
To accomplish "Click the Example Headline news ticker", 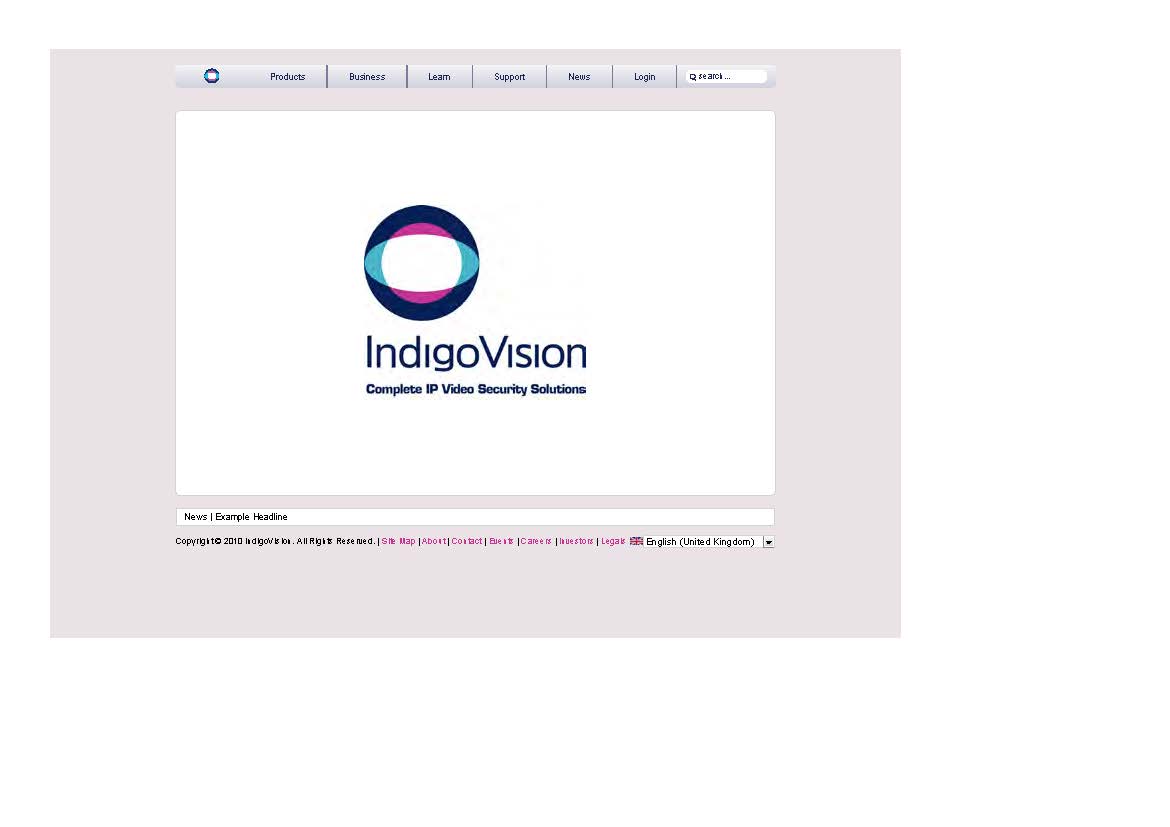I will (x=251, y=517).
